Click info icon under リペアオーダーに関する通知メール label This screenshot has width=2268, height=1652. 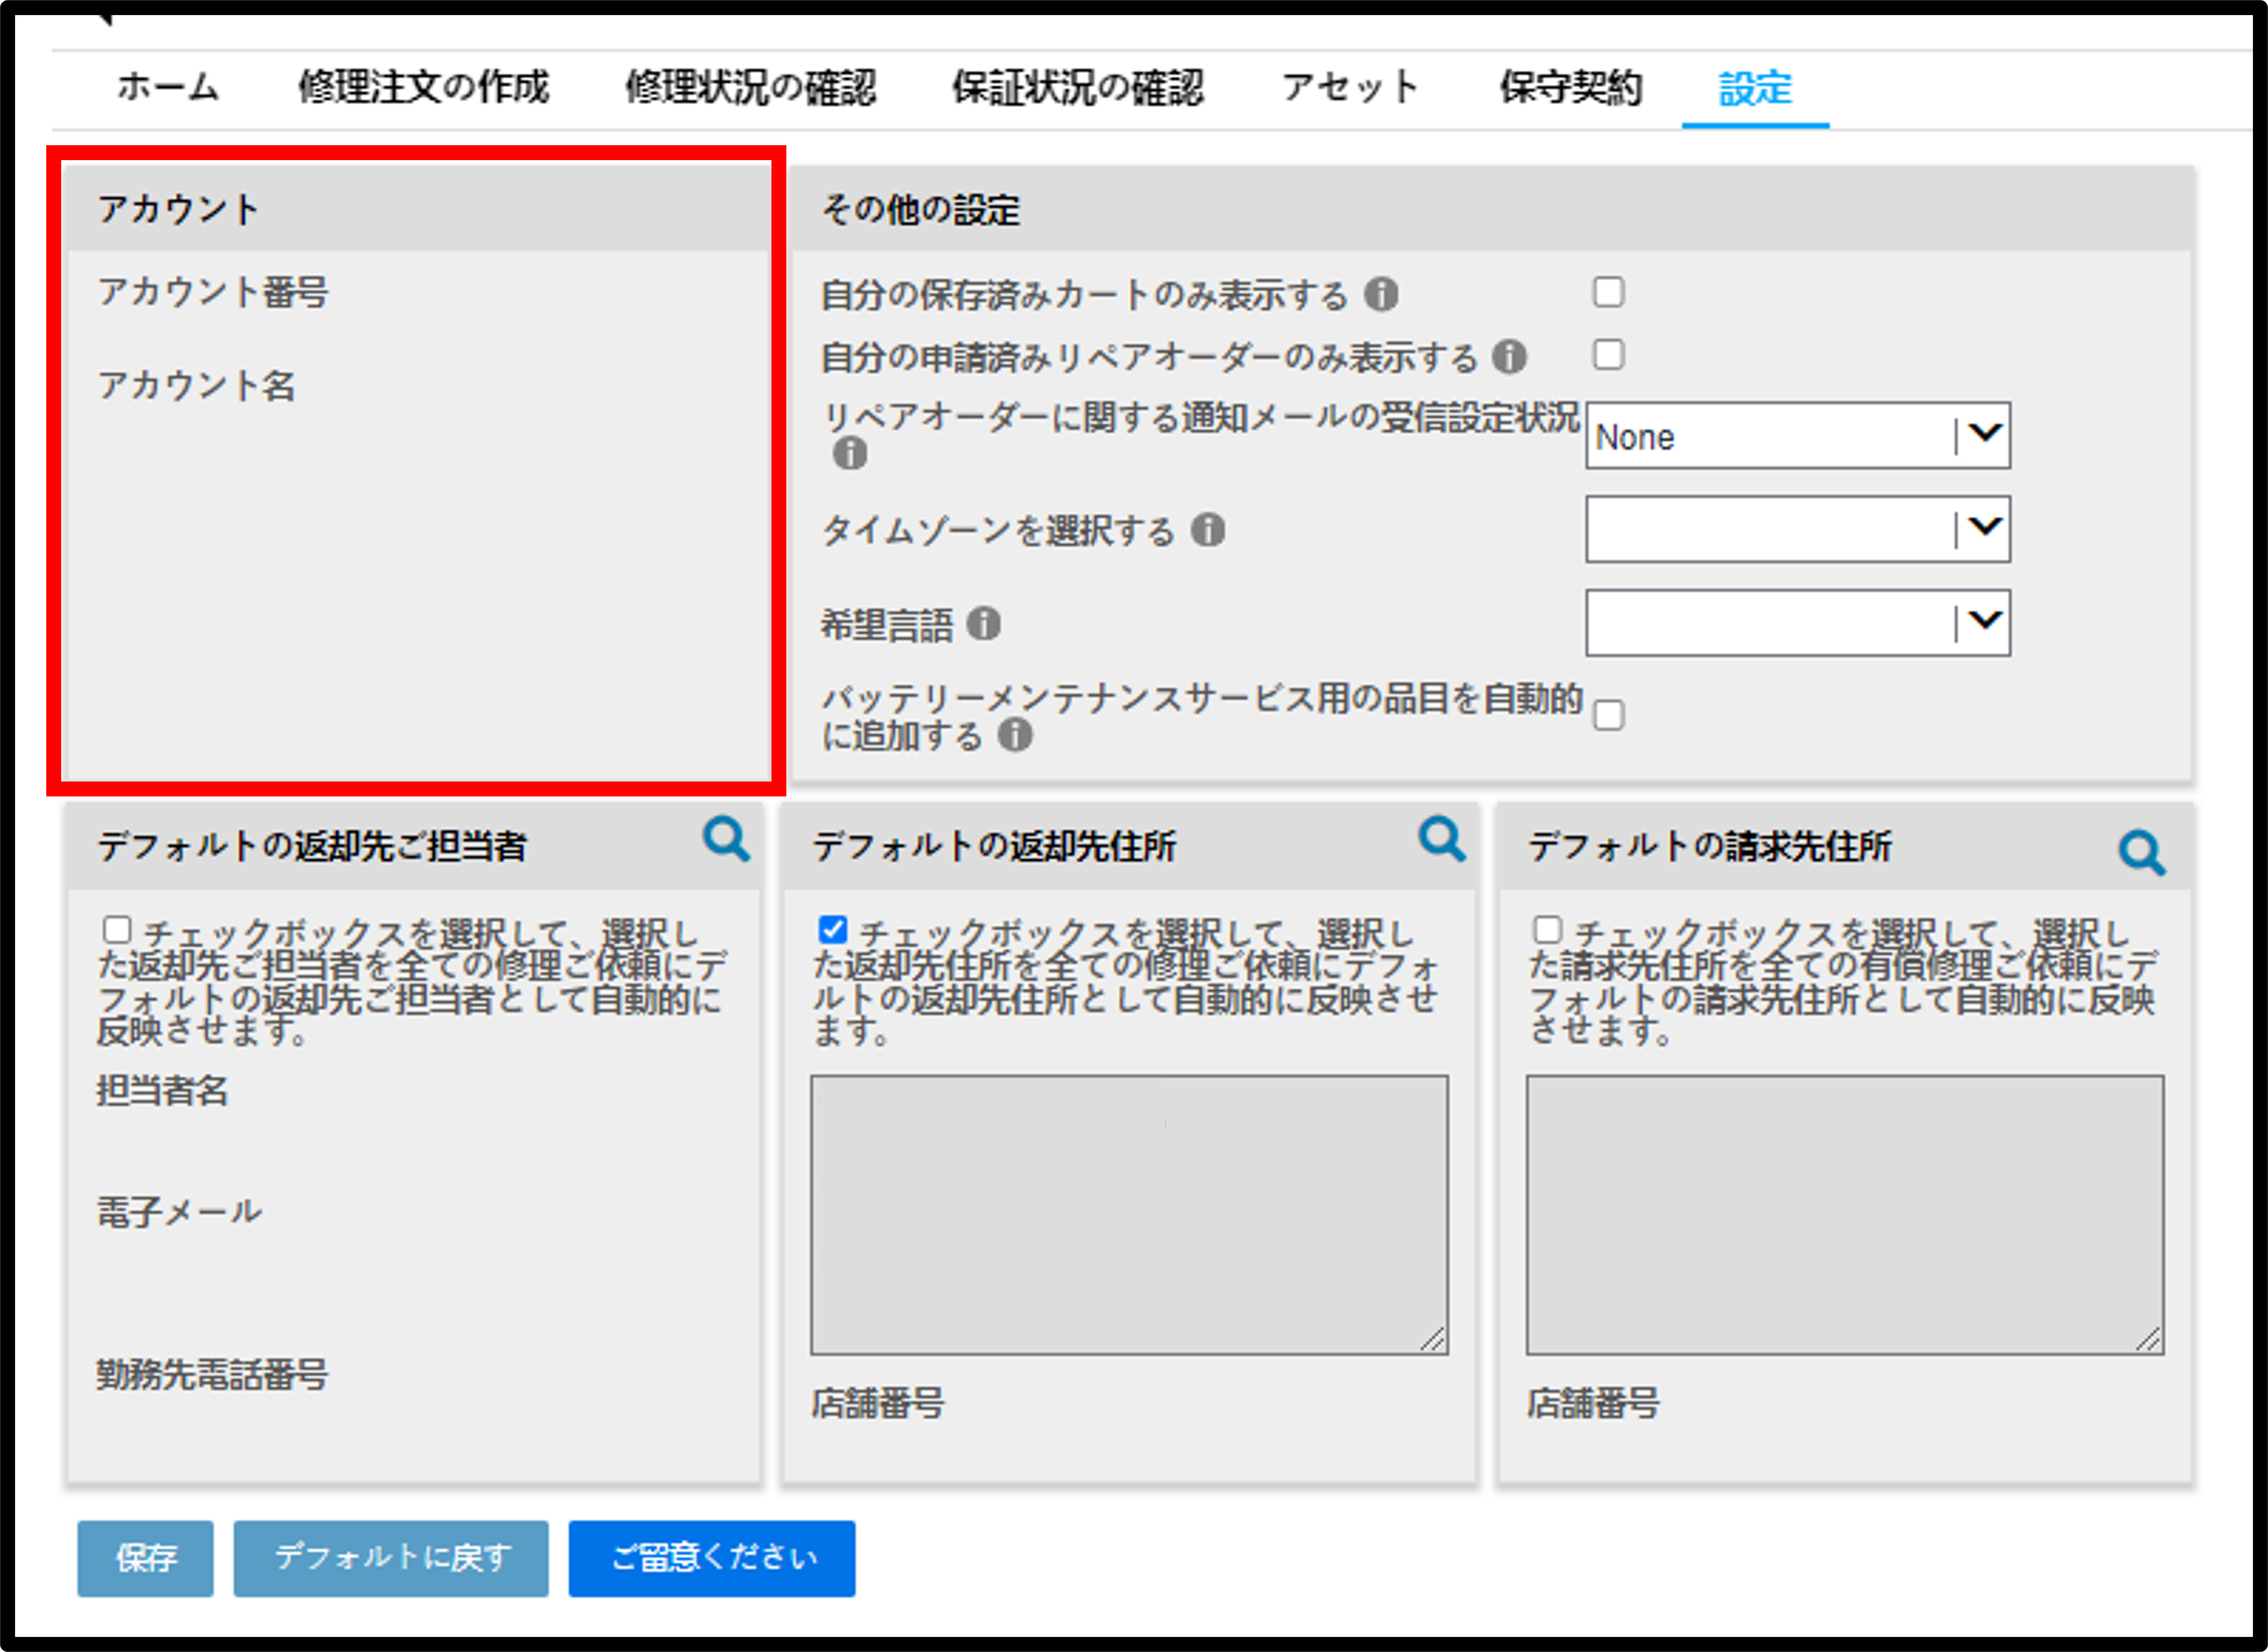pos(850,453)
